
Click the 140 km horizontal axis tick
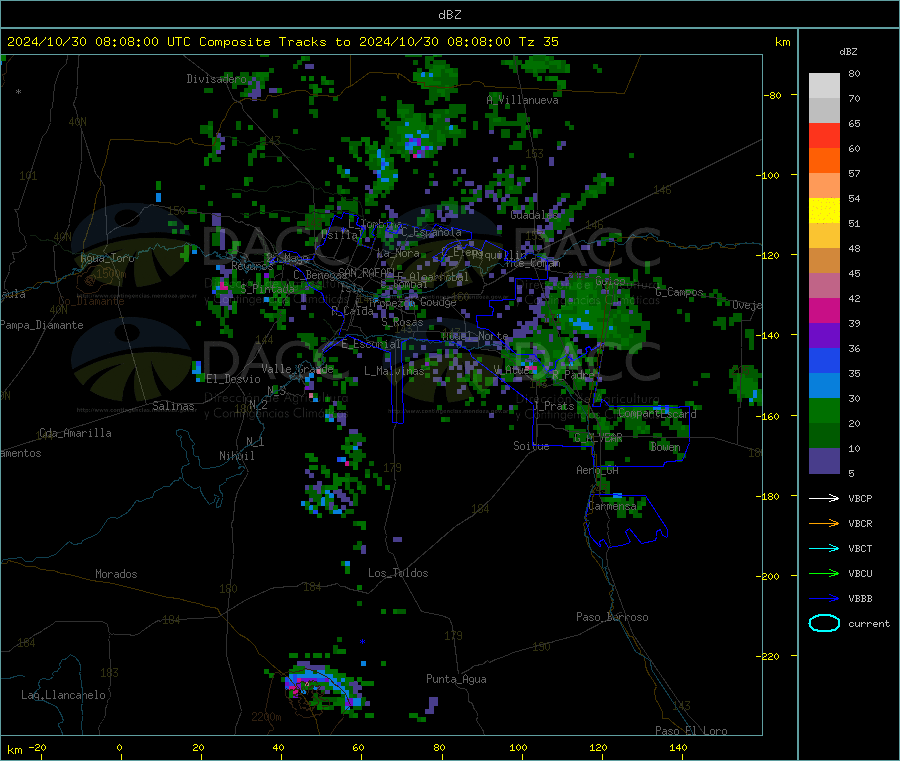point(678,748)
